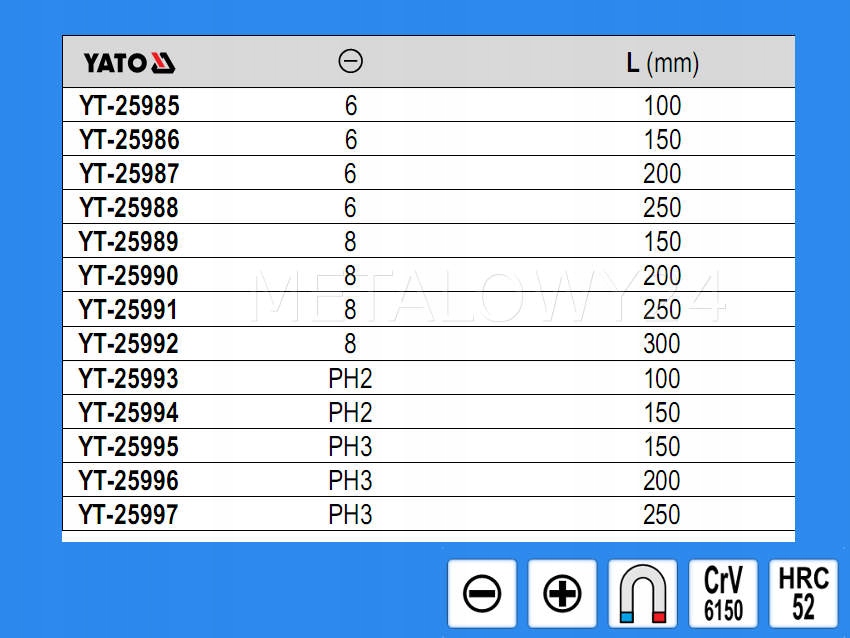Click length 150 in YT-25995 row
The width and height of the screenshot is (850, 638).
coord(661,447)
